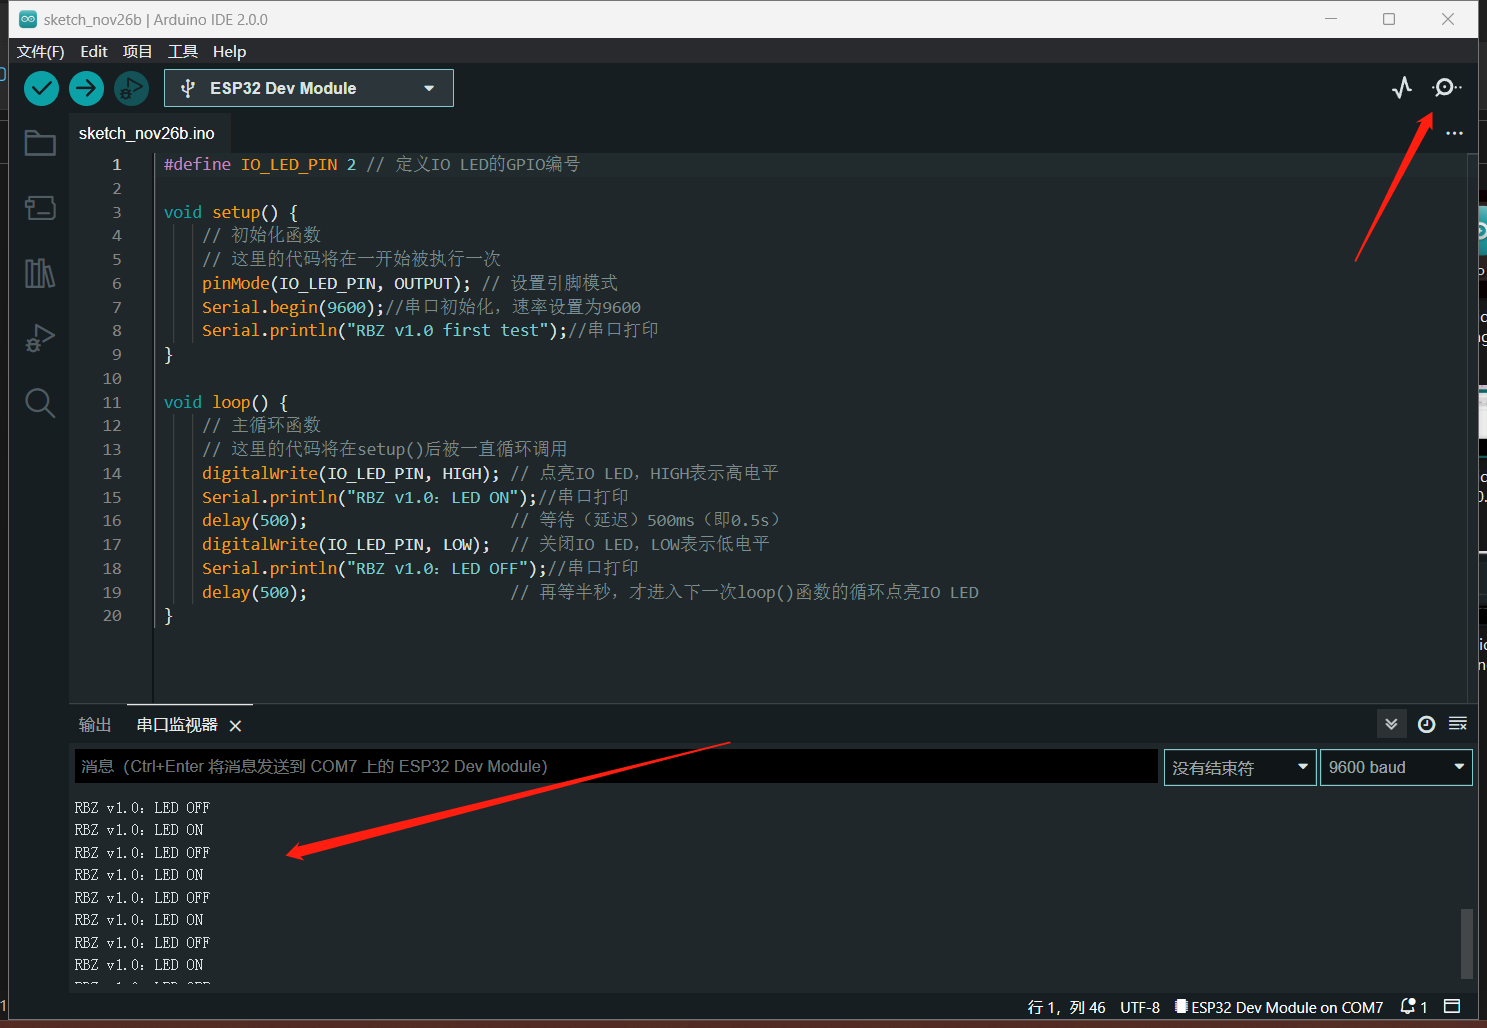Close the 串口监视器 tab with X

pos(235,725)
